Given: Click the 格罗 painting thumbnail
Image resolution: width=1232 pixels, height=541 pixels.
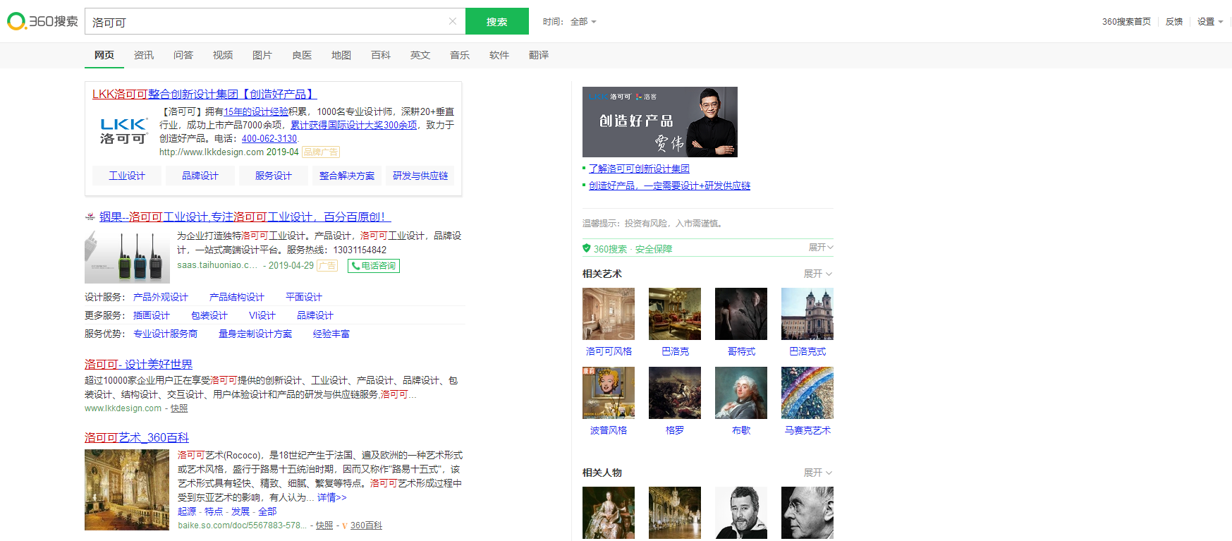Looking at the screenshot, I should click(x=675, y=393).
